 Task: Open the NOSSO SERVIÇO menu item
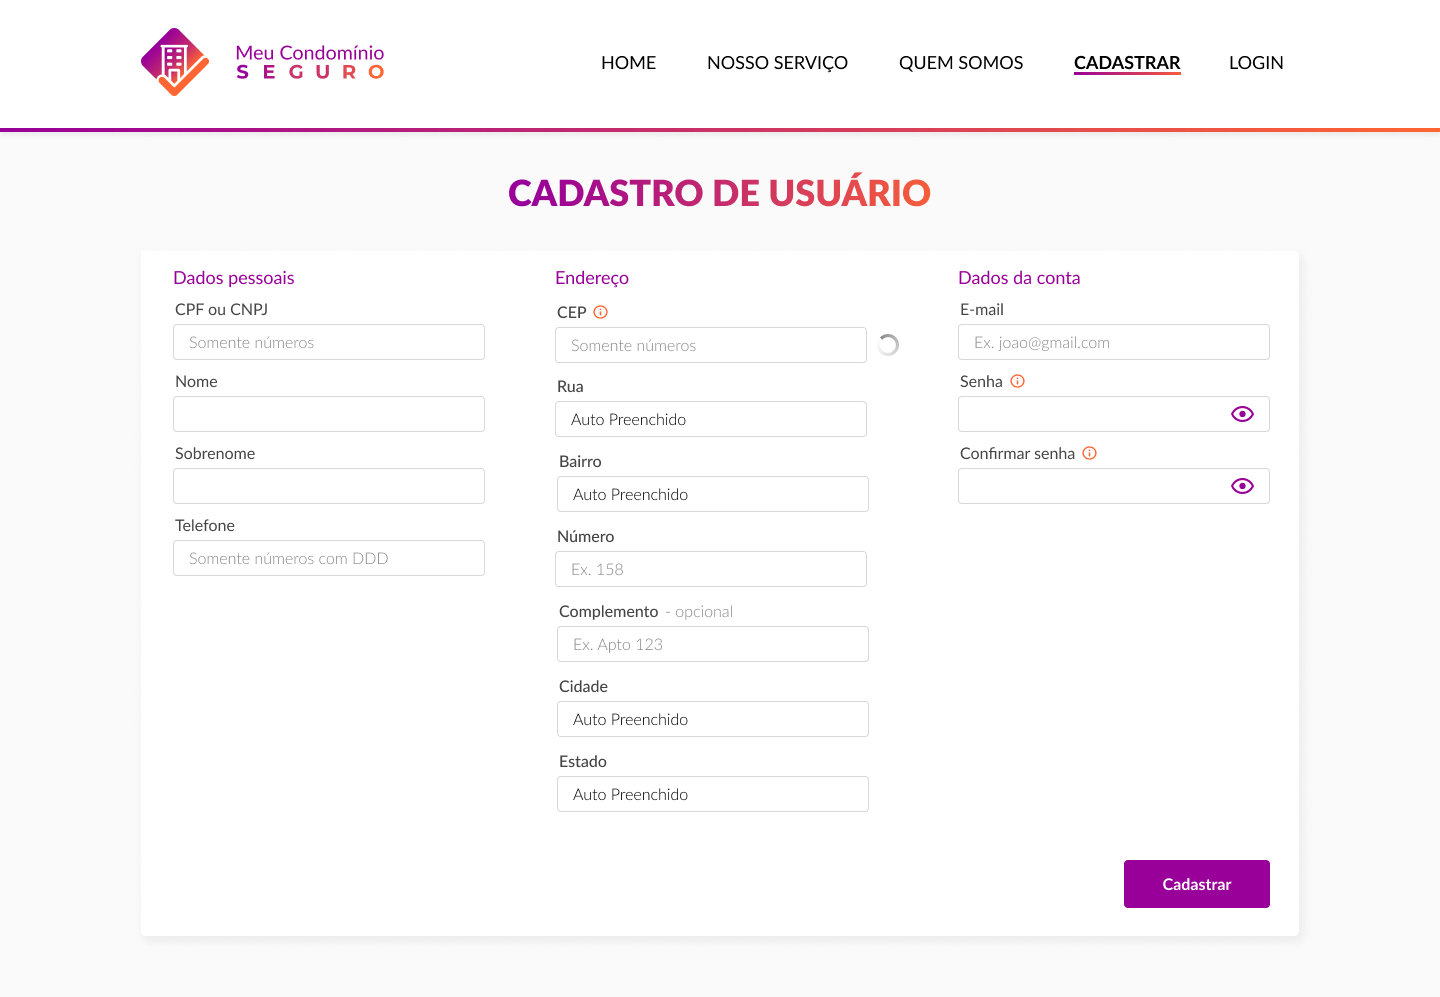[777, 63]
